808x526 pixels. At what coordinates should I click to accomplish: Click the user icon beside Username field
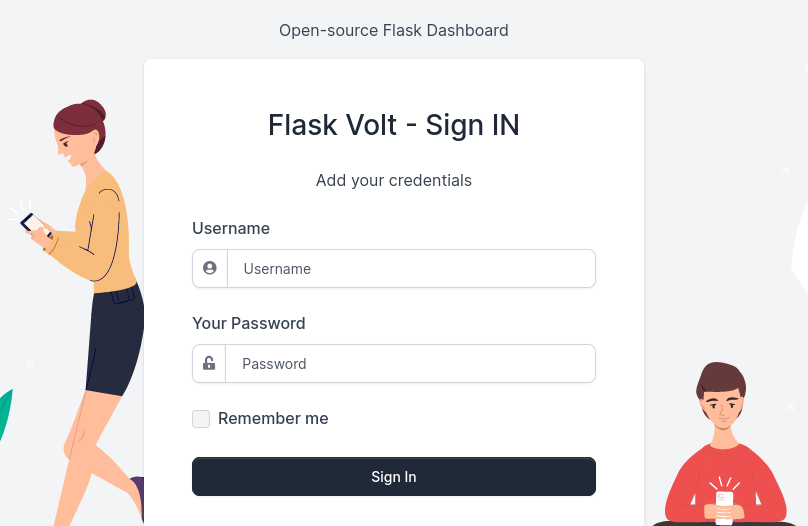point(210,268)
